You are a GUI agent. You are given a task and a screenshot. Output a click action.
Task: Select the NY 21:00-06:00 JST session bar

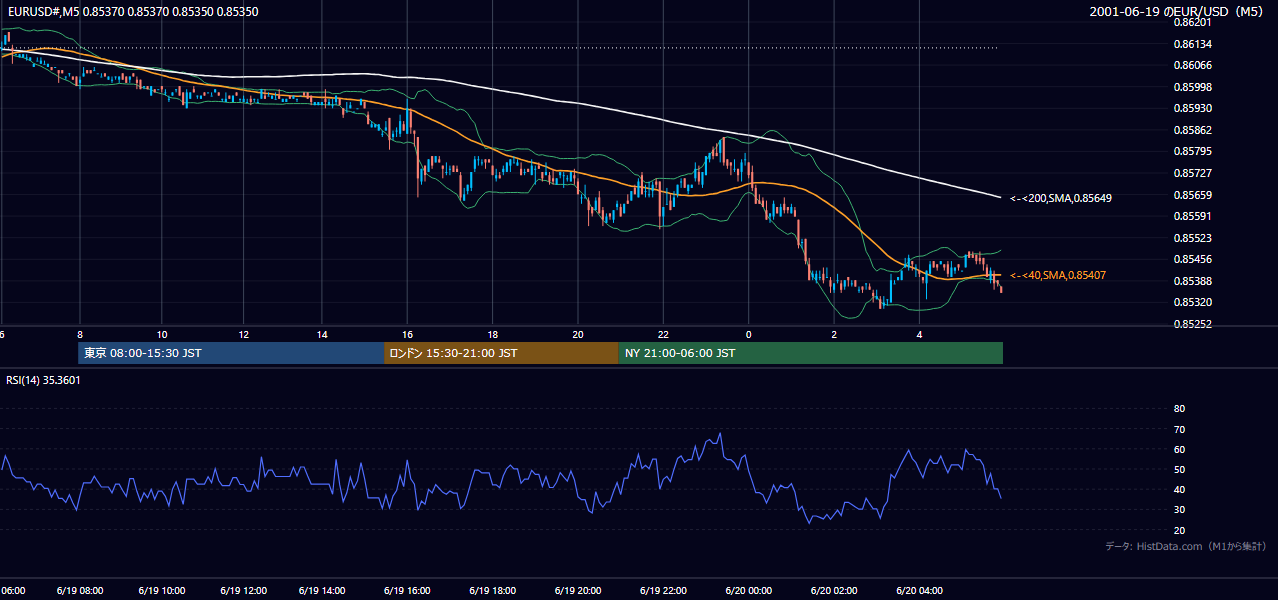[811, 353]
